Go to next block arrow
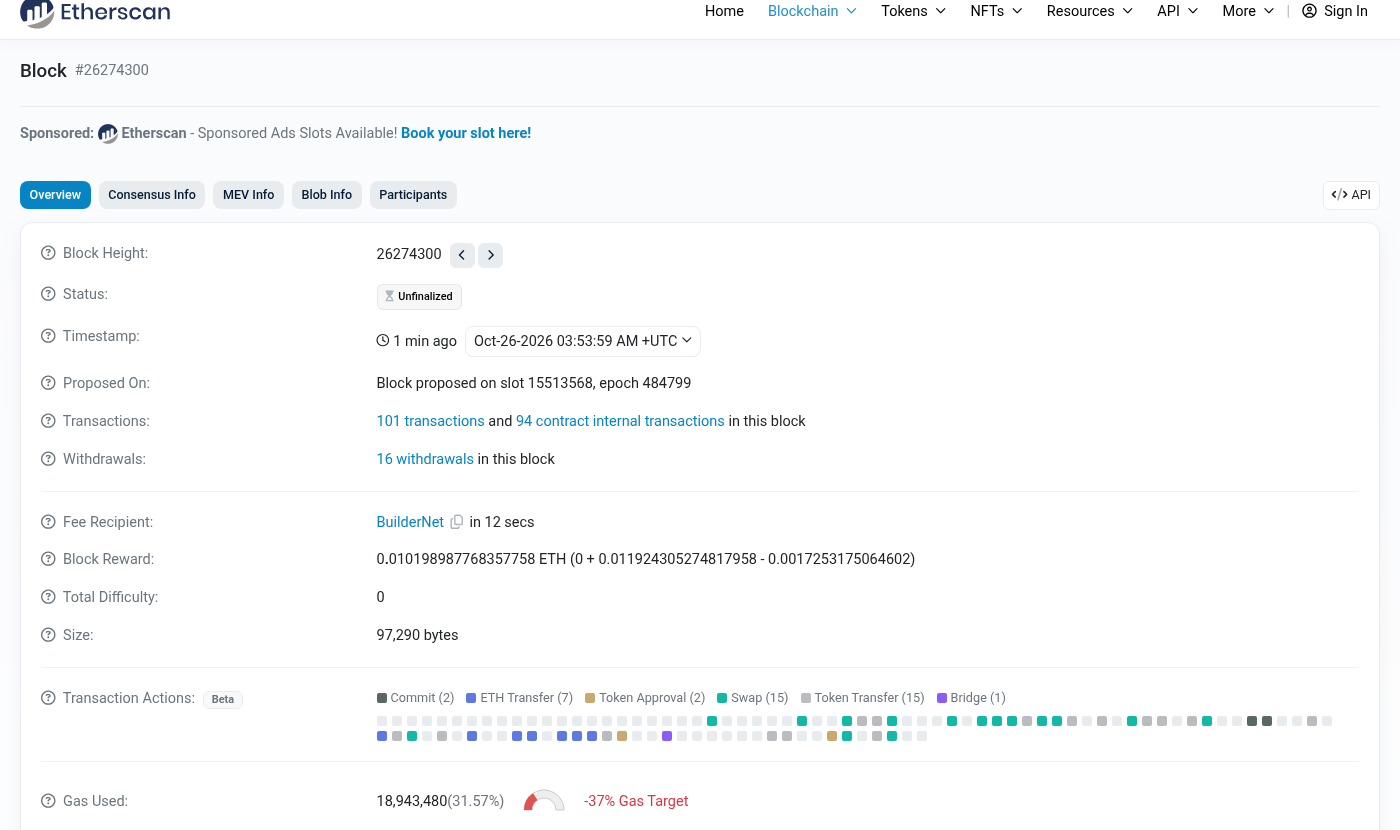This screenshot has width=1400, height=830. 490,255
